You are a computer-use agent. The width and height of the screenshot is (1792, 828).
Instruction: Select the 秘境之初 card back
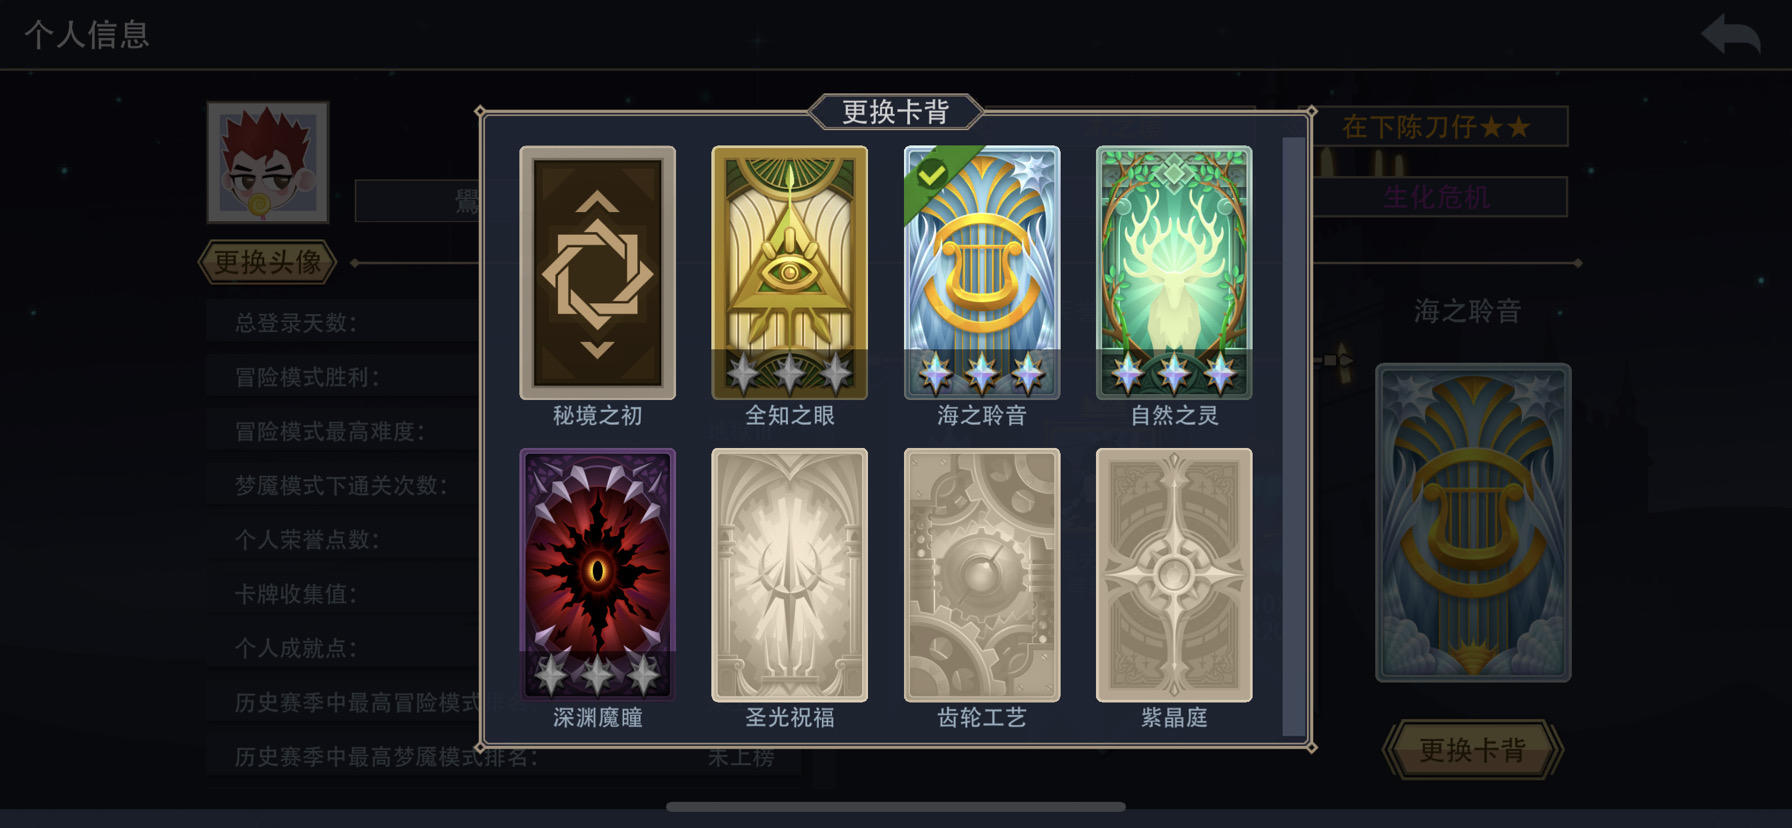tap(597, 273)
